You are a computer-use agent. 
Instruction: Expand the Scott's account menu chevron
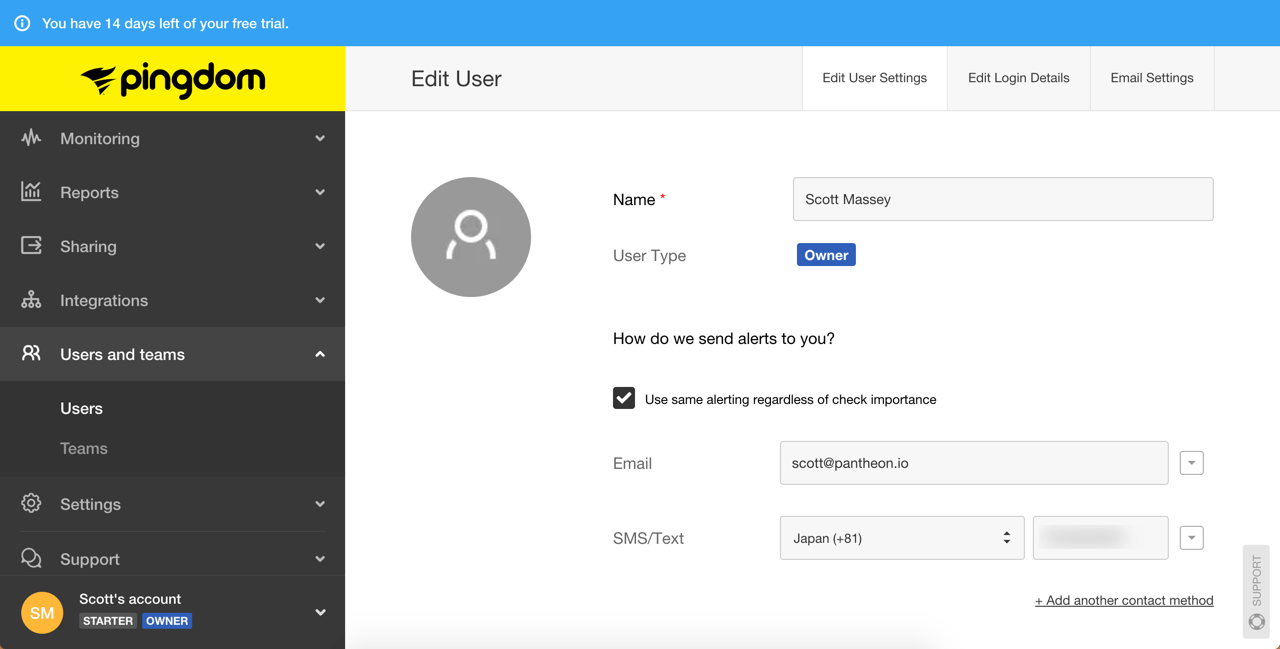click(x=320, y=612)
